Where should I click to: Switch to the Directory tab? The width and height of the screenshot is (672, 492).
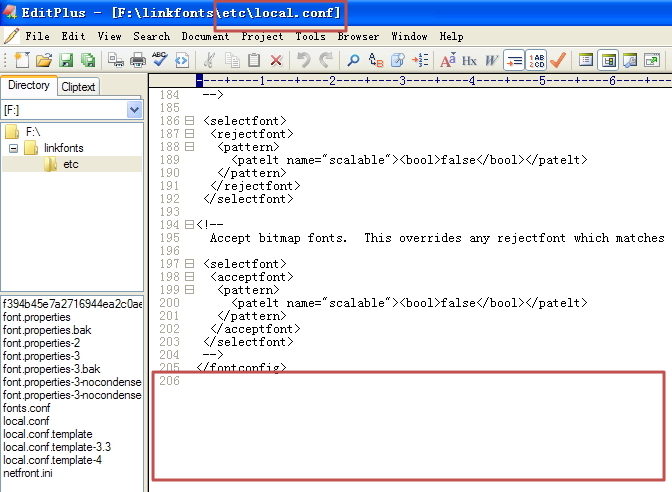[29, 85]
